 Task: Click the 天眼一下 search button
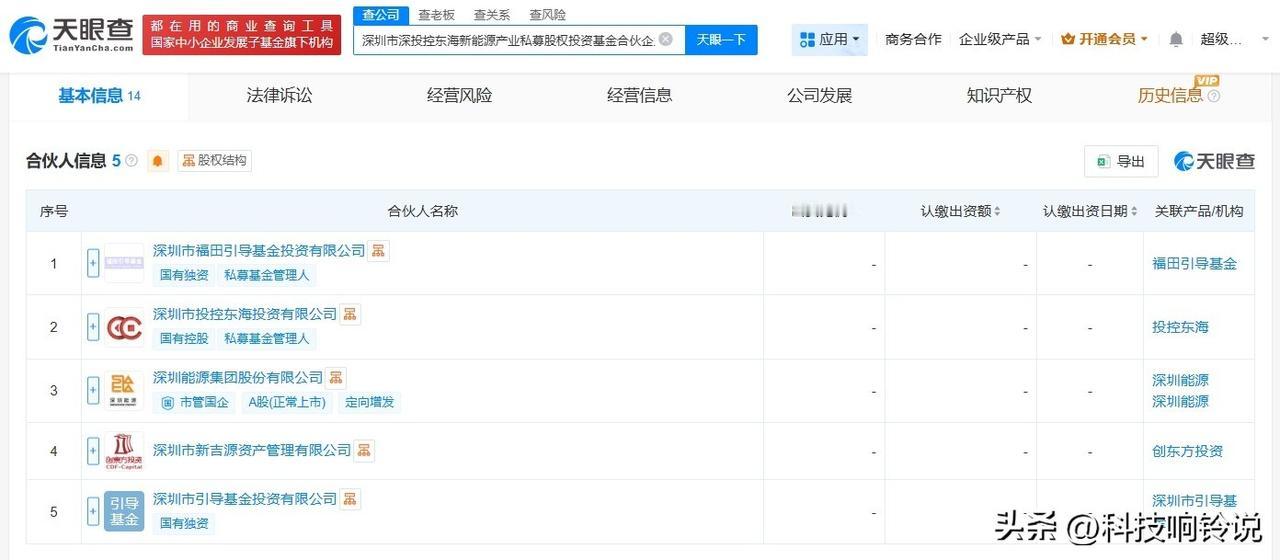tap(721, 39)
